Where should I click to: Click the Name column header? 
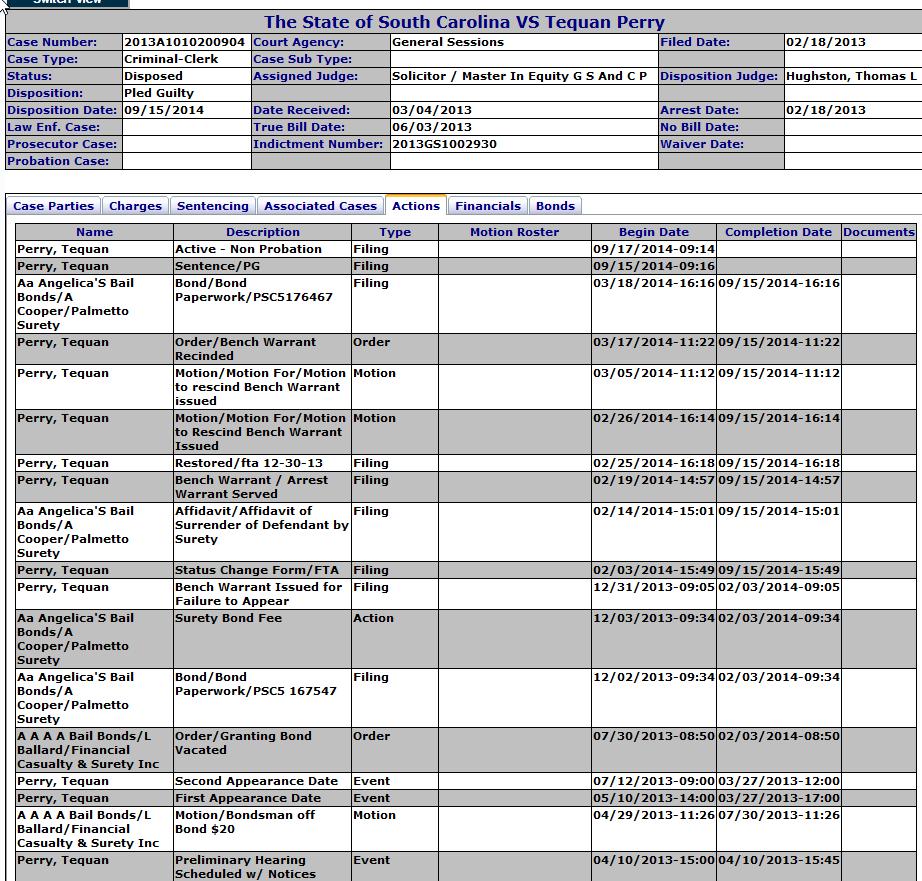click(94, 232)
